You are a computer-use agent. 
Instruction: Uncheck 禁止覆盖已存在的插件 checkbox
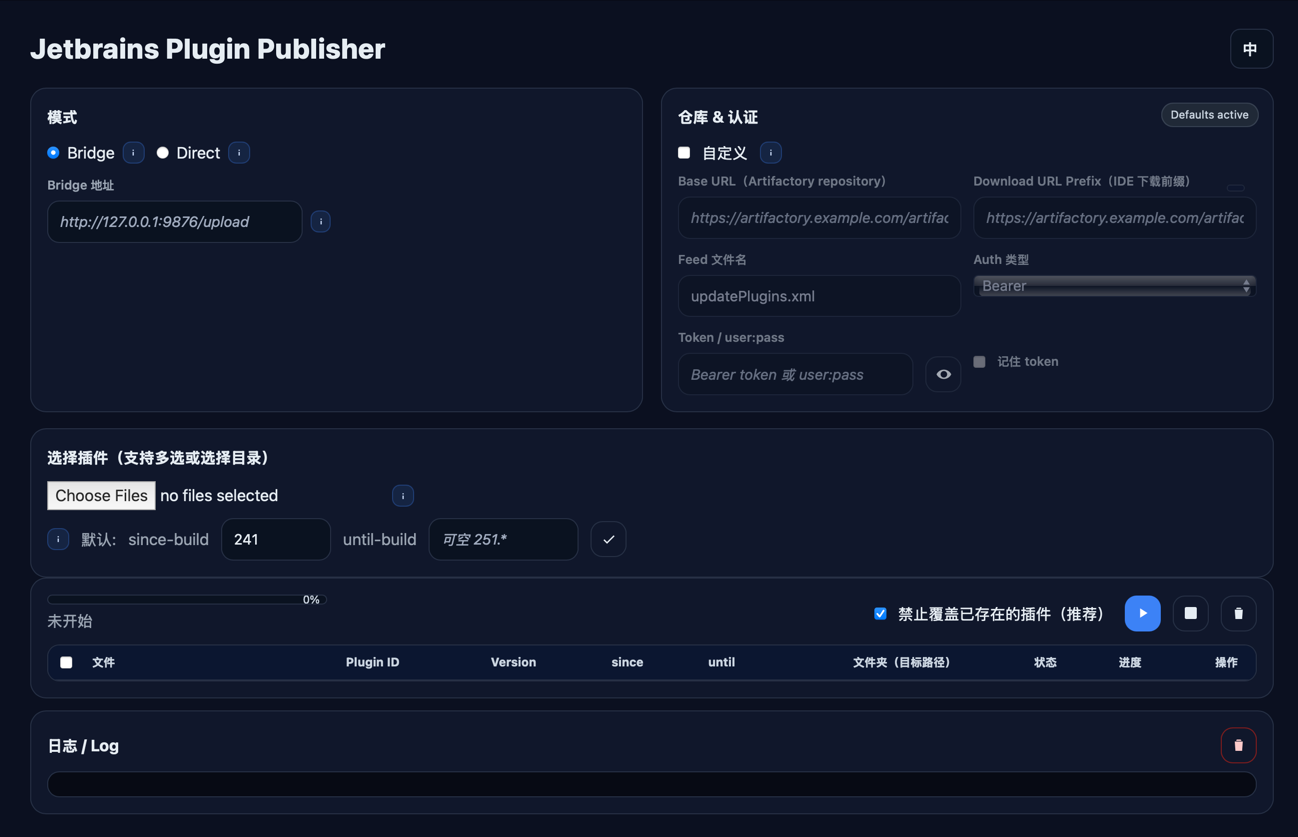pos(880,614)
